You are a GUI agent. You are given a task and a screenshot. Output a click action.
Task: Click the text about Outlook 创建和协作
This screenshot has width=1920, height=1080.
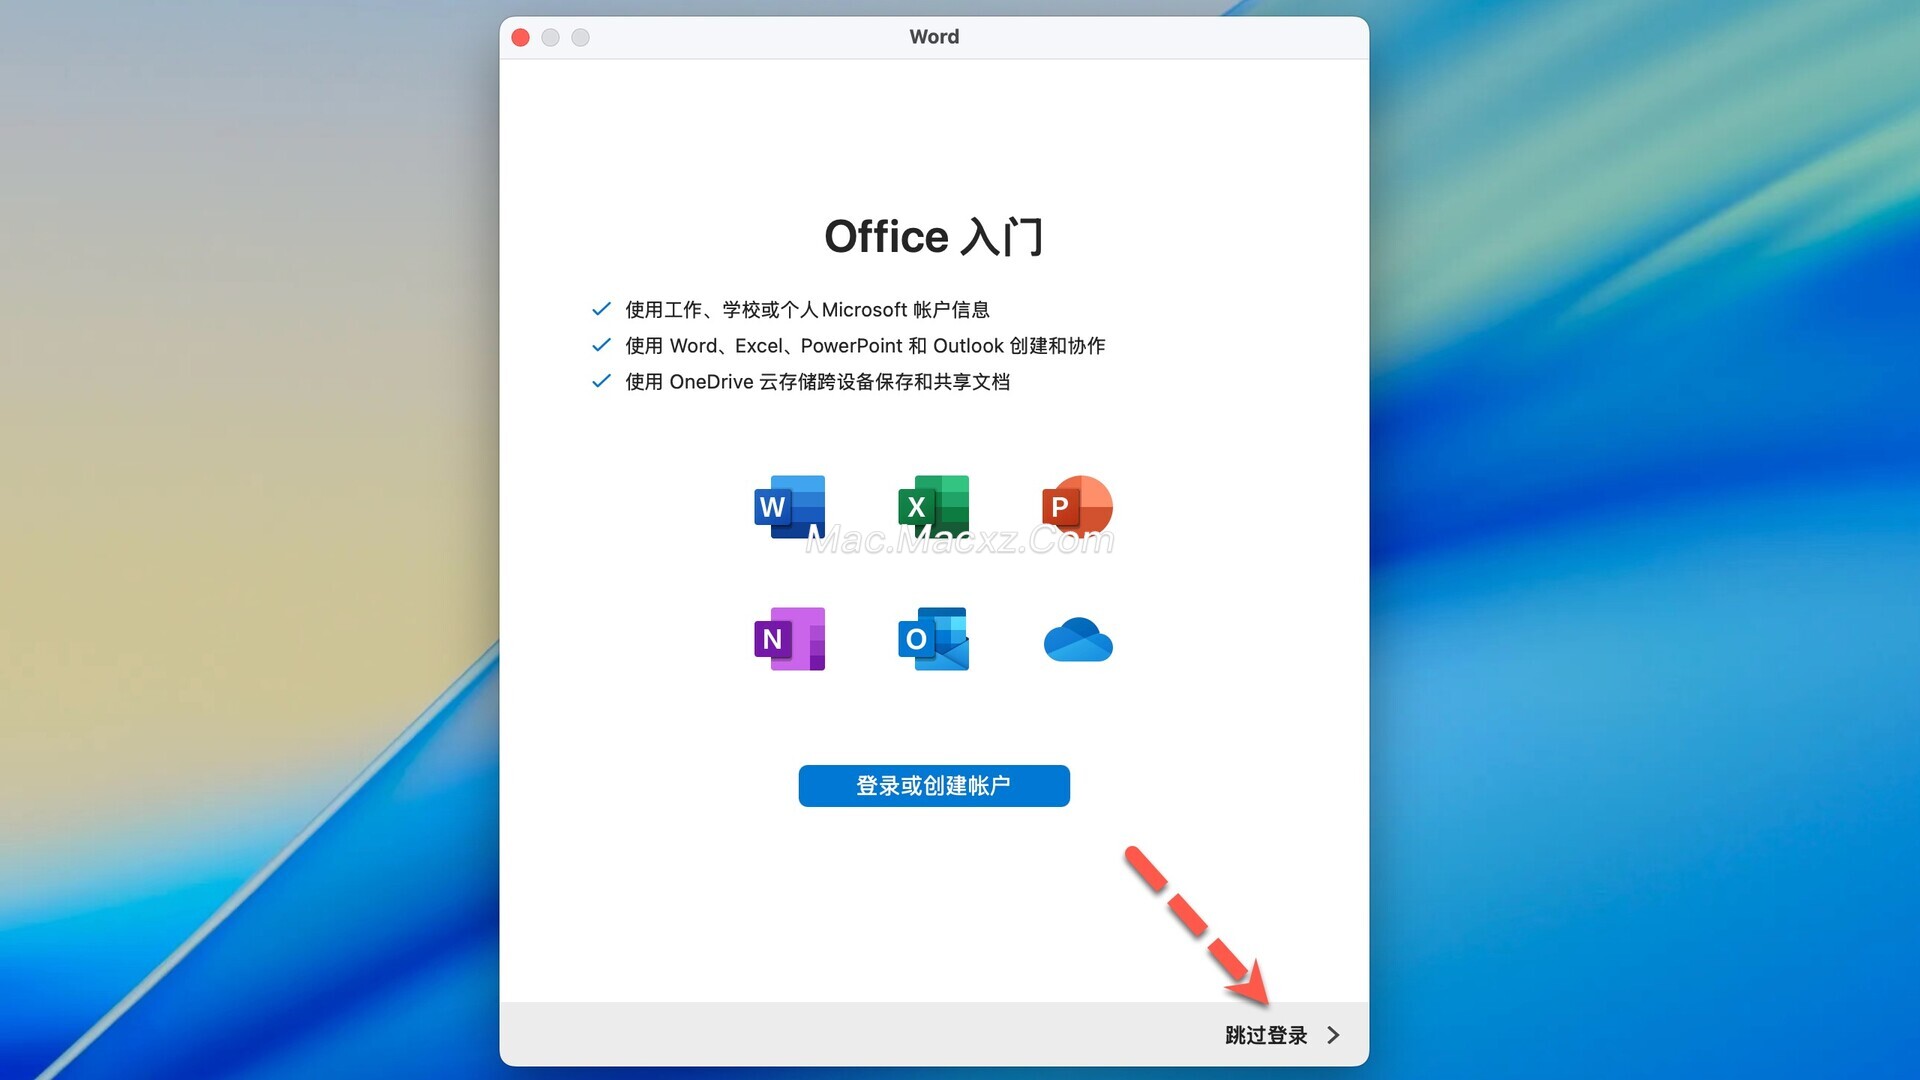tap(865, 346)
